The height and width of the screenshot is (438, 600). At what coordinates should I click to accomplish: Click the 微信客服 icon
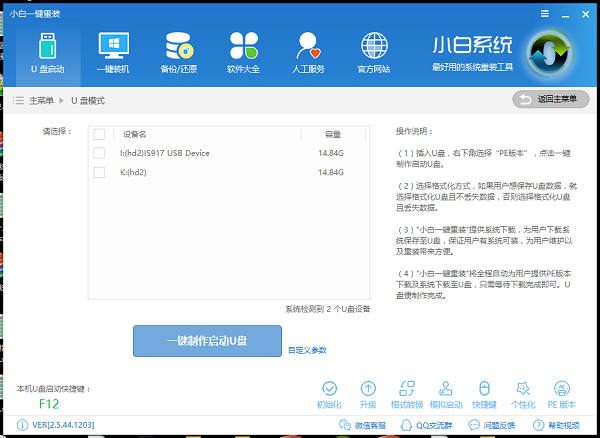(x=345, y=425)
